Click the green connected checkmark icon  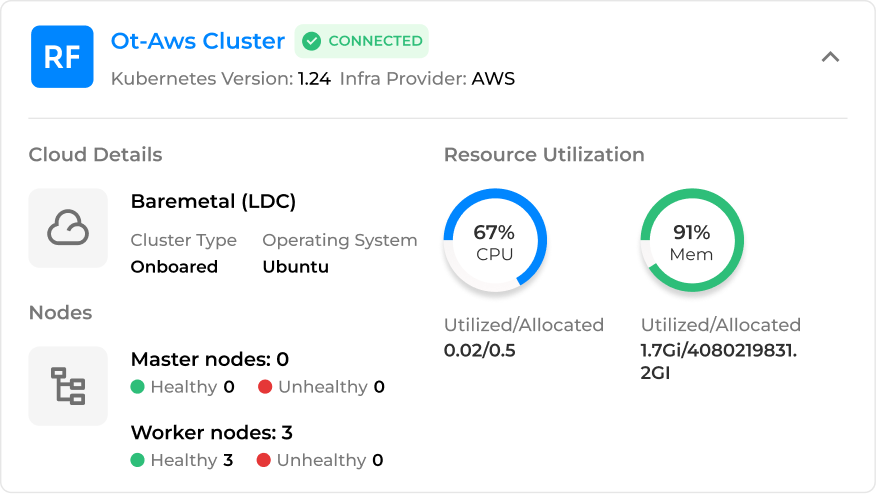[312, 41]
